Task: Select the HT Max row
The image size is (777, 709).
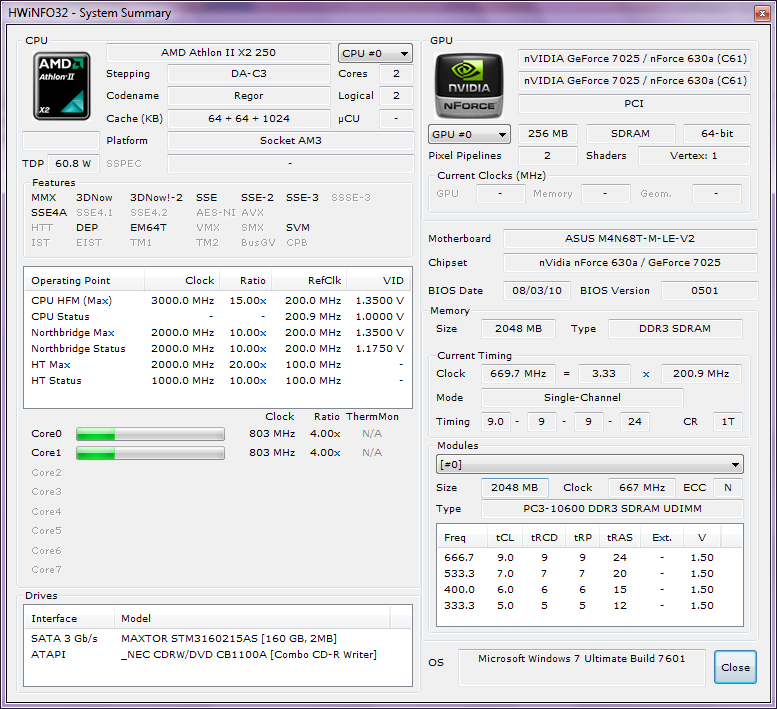Action: pos(218,365)
